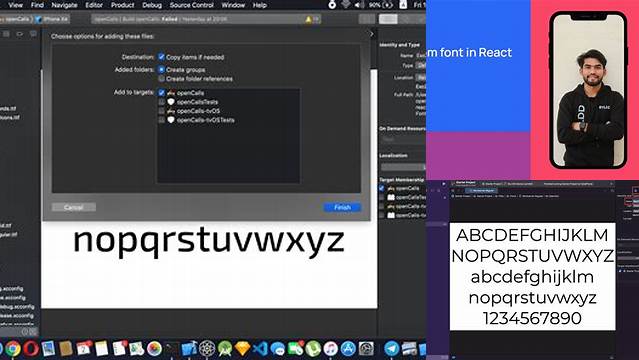
Task: Toggle Copy items if needed checkbox
Action: pos(161,57)
